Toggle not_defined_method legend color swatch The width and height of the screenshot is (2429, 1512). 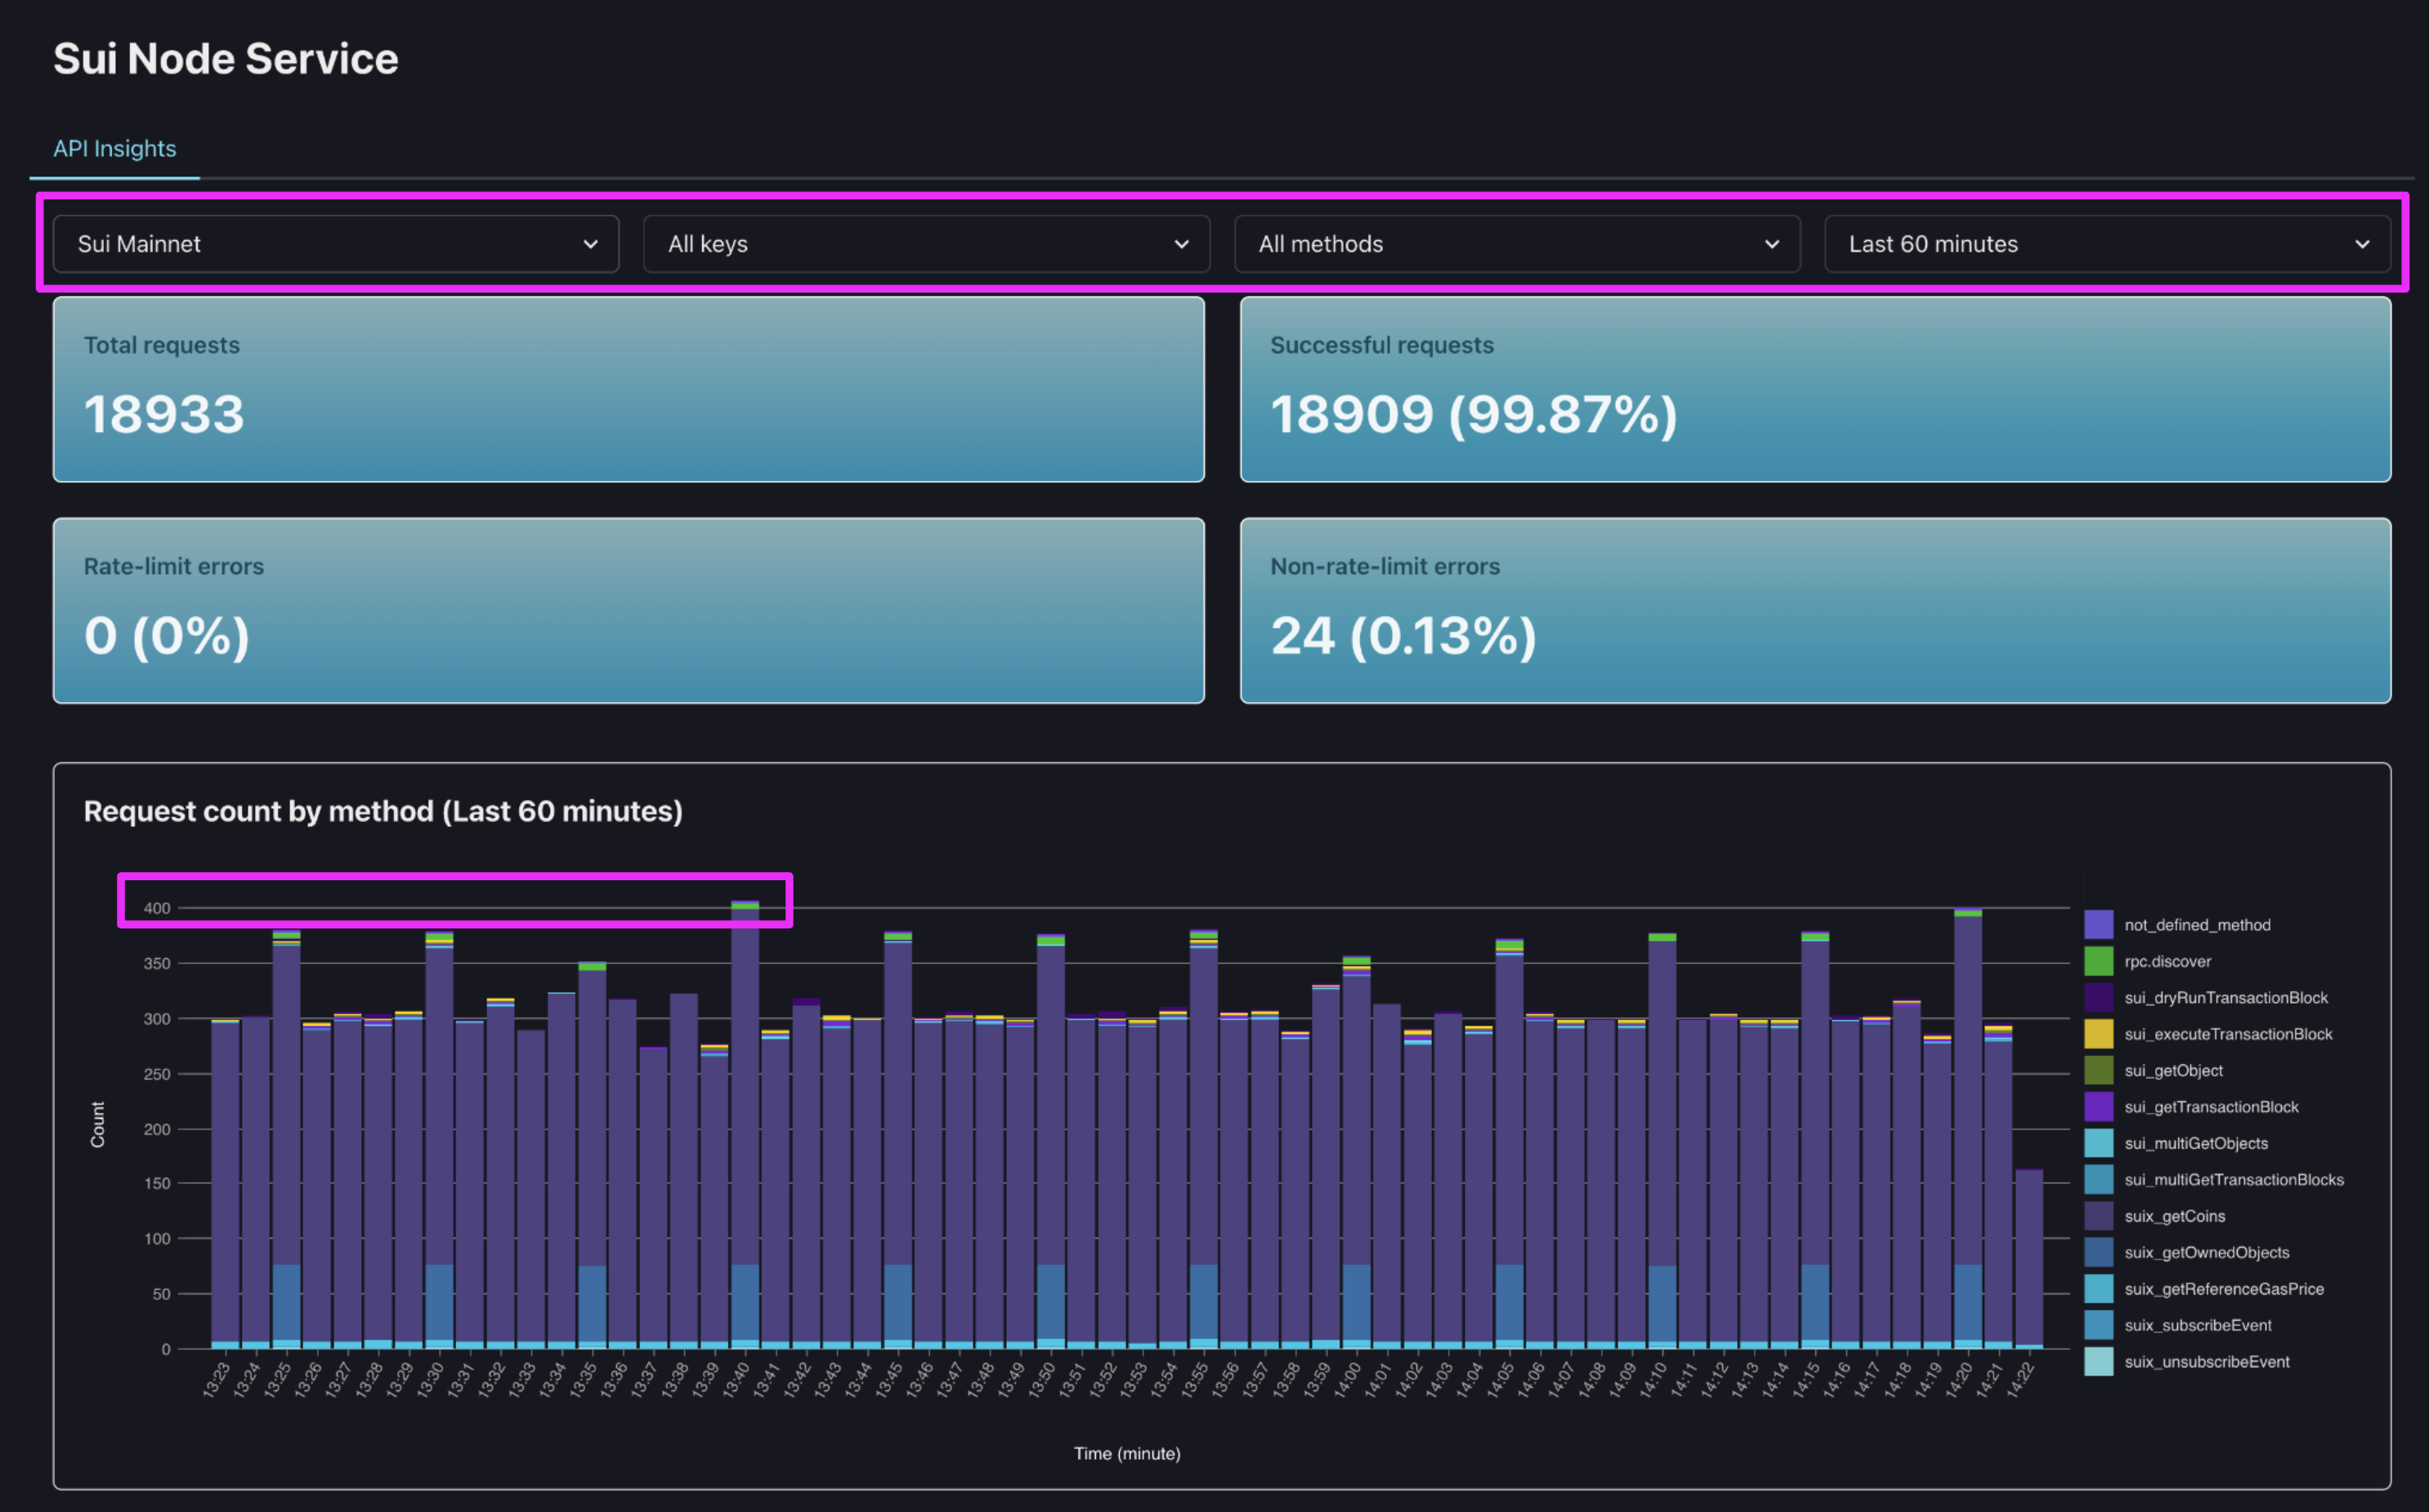pos(2098,925)
